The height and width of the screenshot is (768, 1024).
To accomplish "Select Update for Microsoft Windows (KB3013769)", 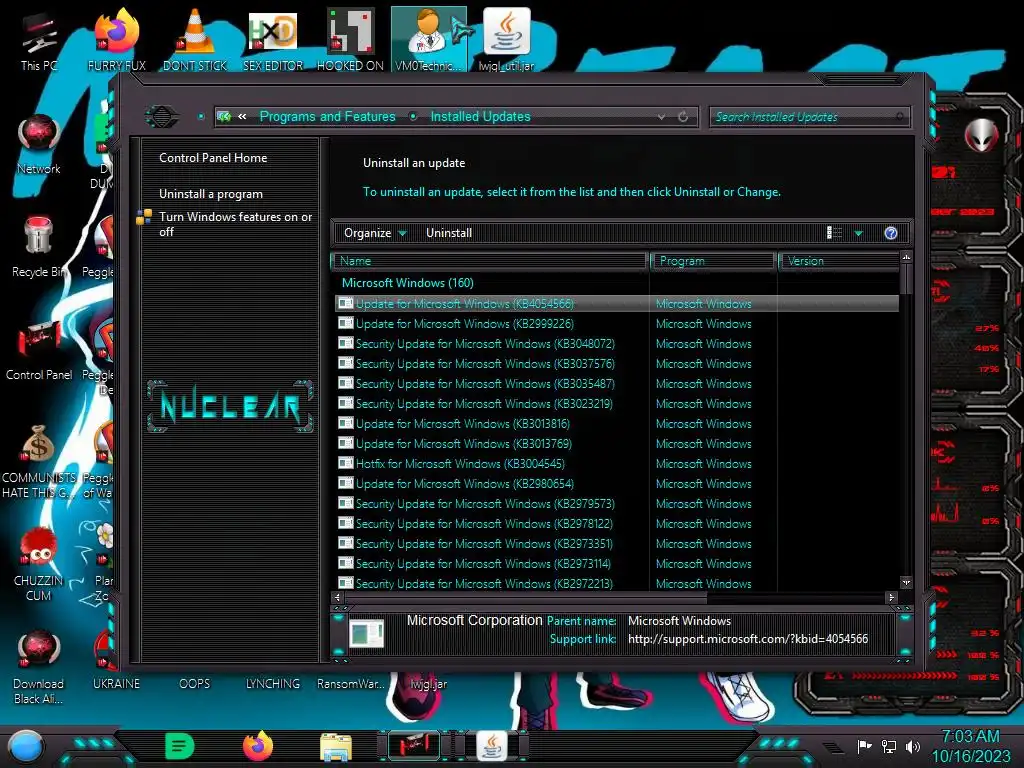I will click(x=617, y=444).
